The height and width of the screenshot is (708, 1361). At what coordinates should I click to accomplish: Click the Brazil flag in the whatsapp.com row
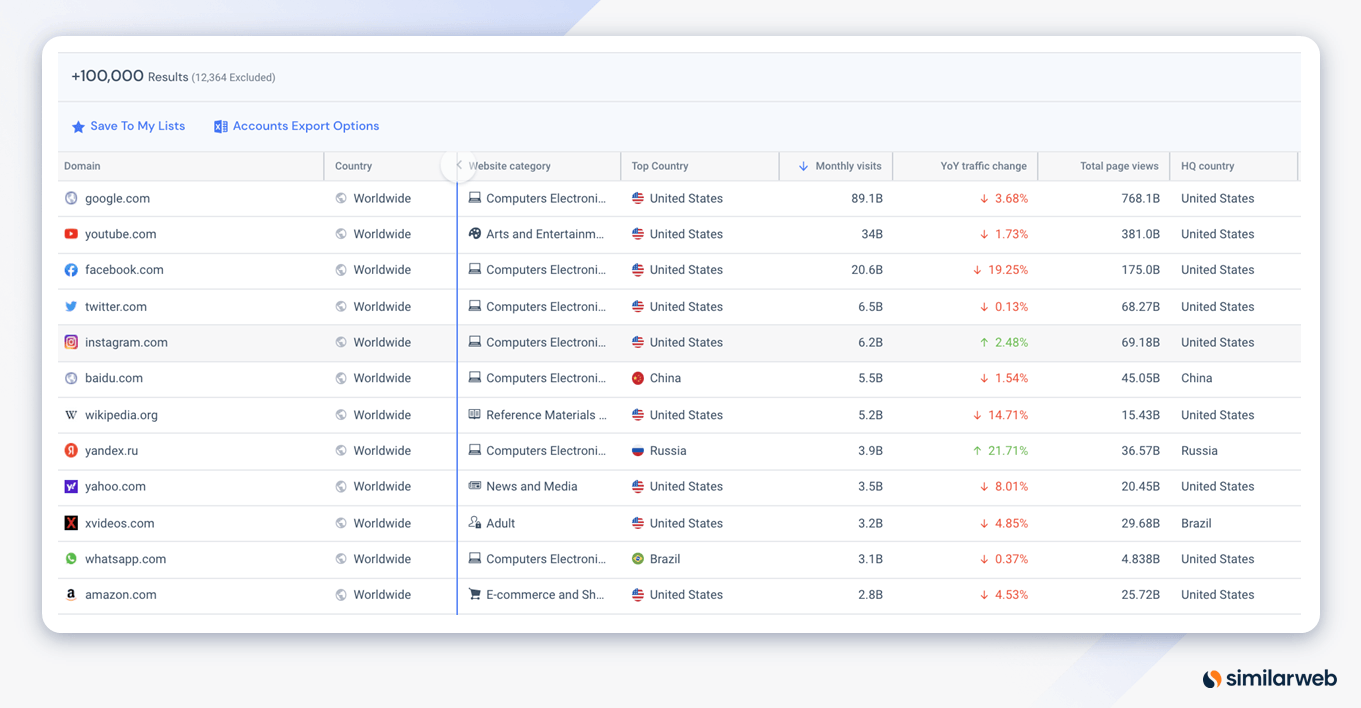(x=637, y=558)
